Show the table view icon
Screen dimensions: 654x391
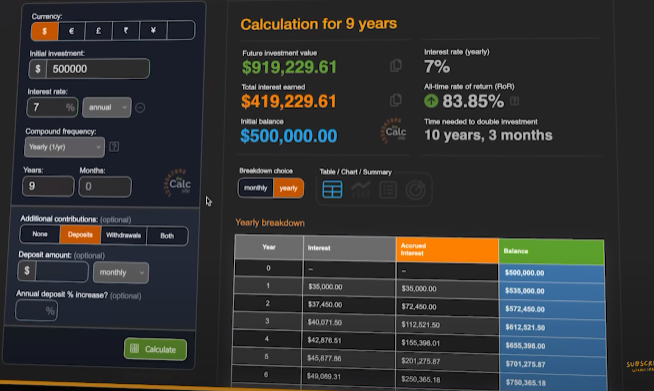pos(332,189)
